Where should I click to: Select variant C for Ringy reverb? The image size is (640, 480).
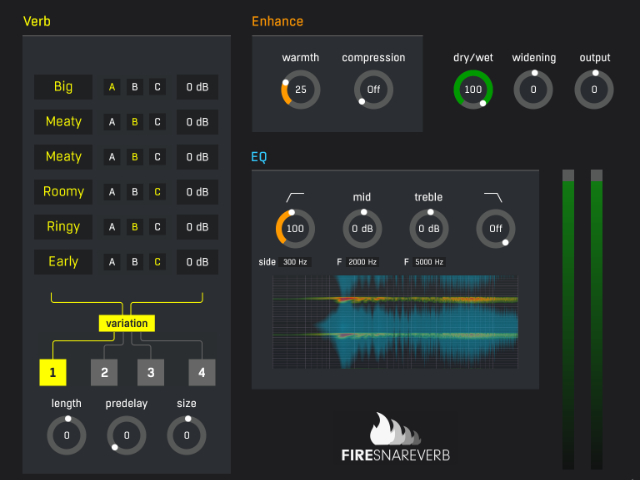[x=157, y=227]
